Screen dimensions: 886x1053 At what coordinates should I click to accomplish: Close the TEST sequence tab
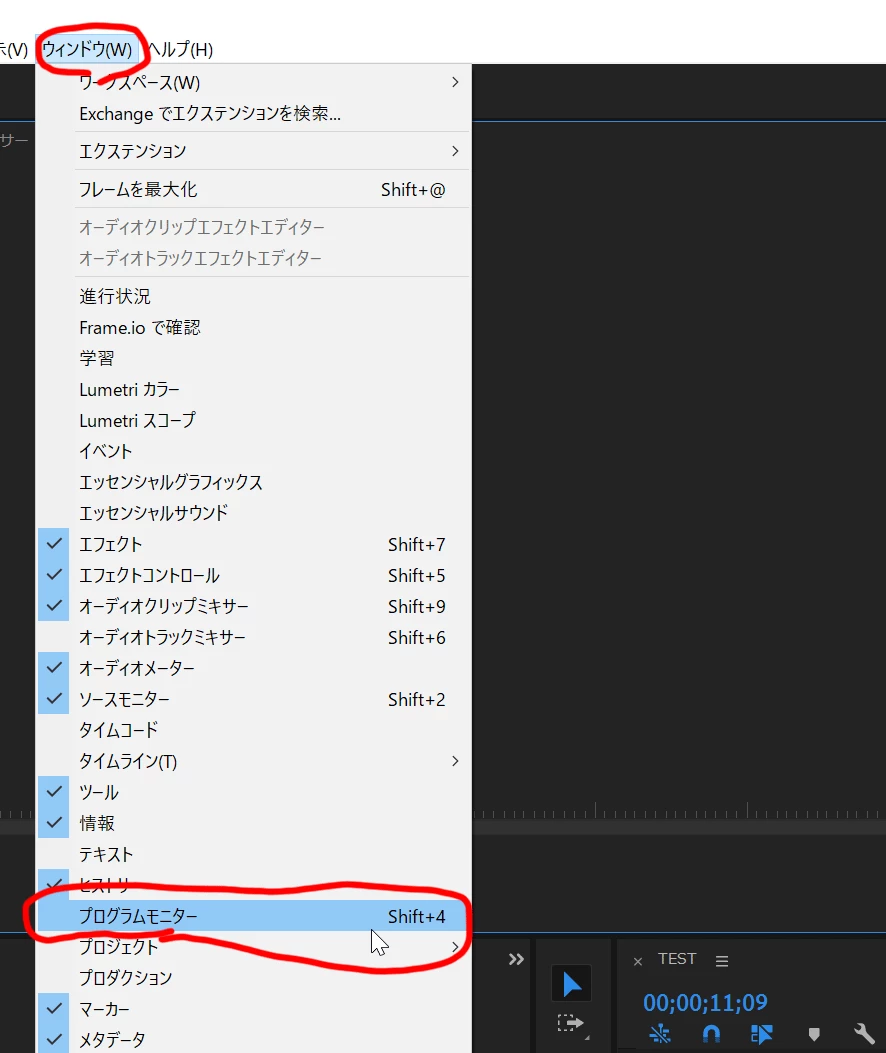[638, 962]
